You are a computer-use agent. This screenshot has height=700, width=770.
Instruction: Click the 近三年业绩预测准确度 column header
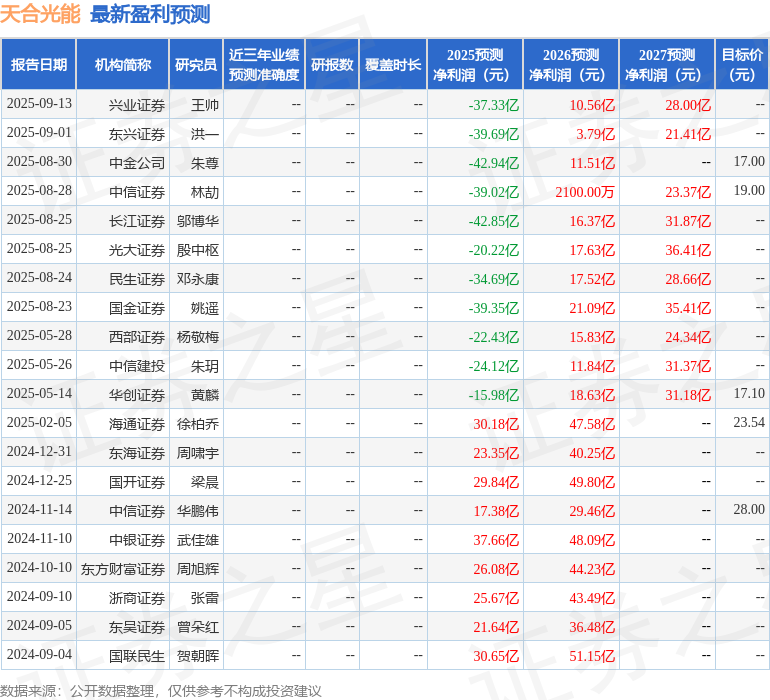point(263,65)
